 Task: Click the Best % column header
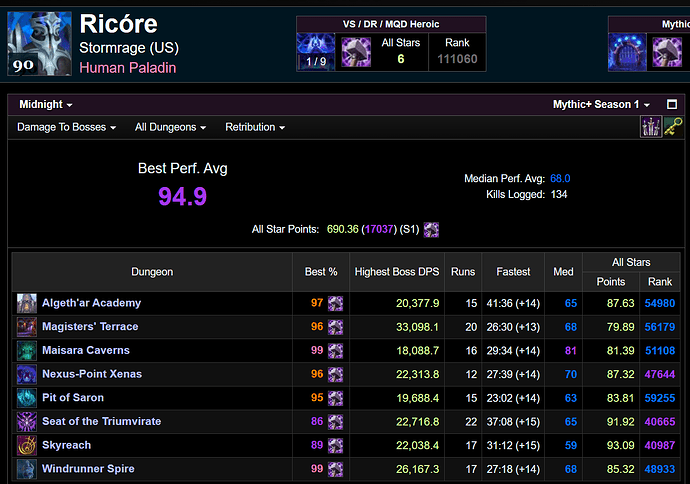tap(321, 272)
